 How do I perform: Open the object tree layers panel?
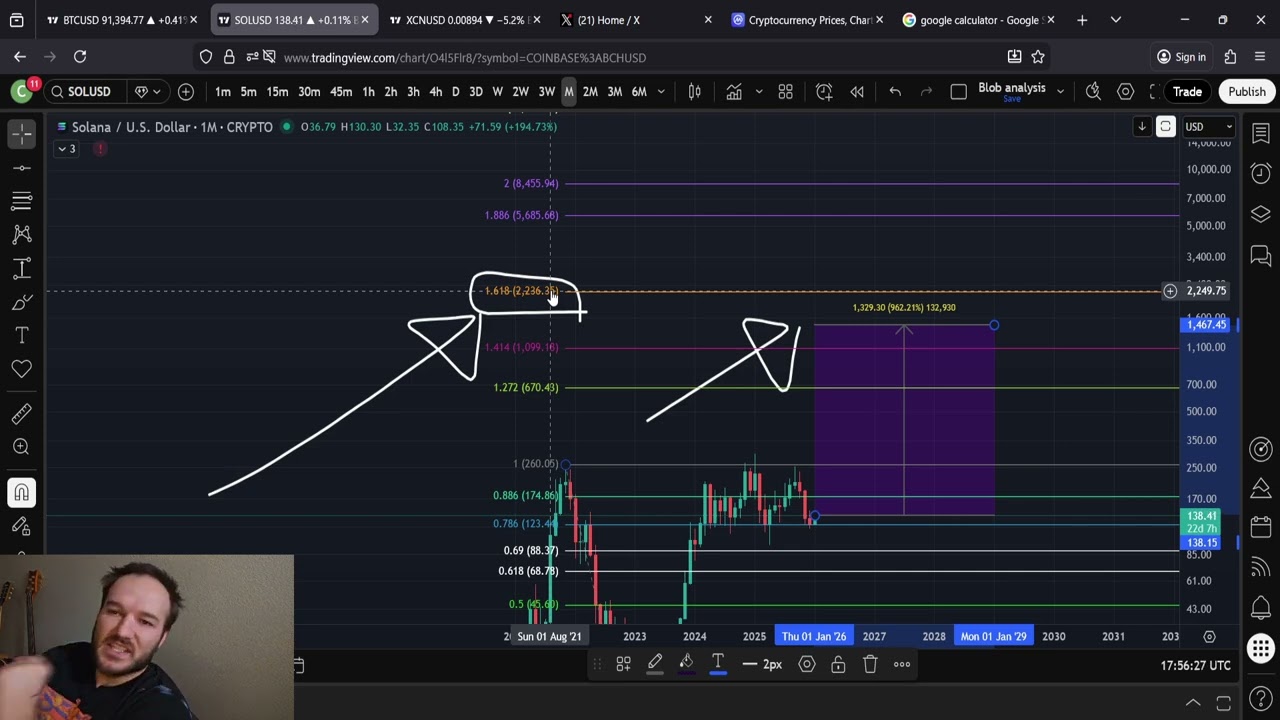pyautogui.click(x=1261, y=214)
